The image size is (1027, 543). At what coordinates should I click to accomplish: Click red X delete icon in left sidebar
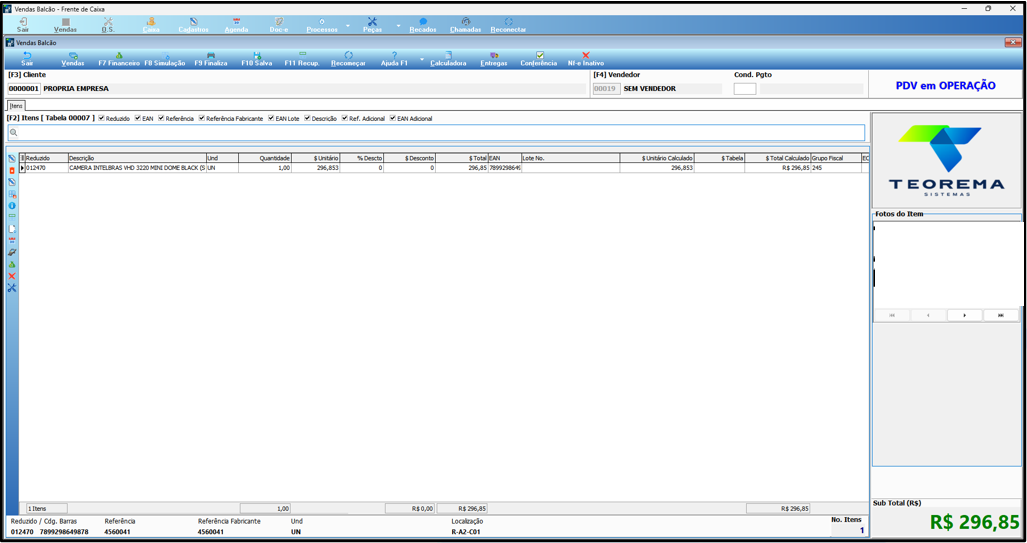click(12, 276)
